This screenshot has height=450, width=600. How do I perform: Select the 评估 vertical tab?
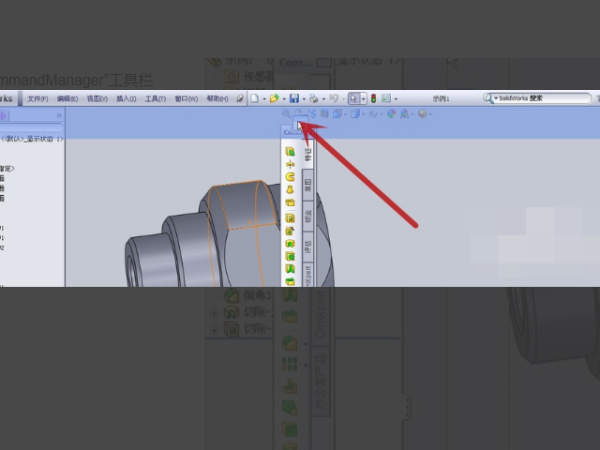pos(308,244)
